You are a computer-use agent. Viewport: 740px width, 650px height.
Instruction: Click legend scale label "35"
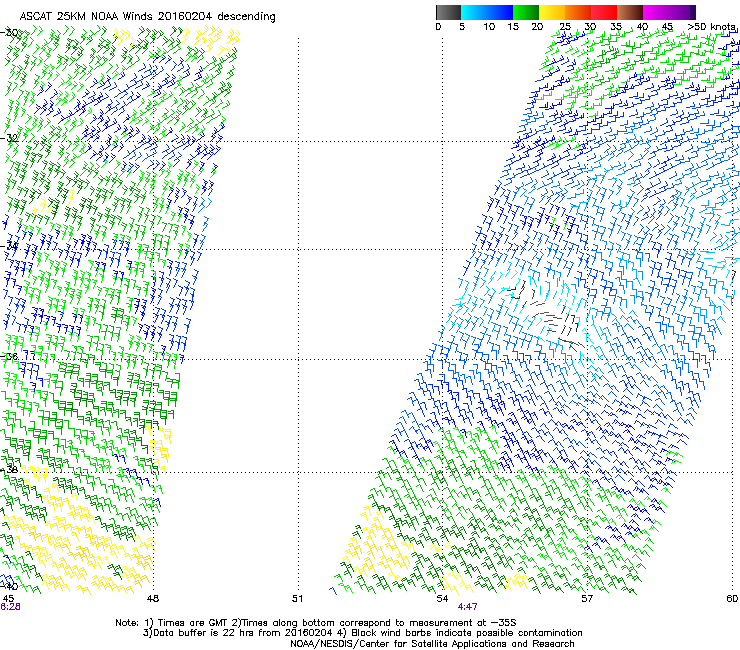tap(616, 26)
